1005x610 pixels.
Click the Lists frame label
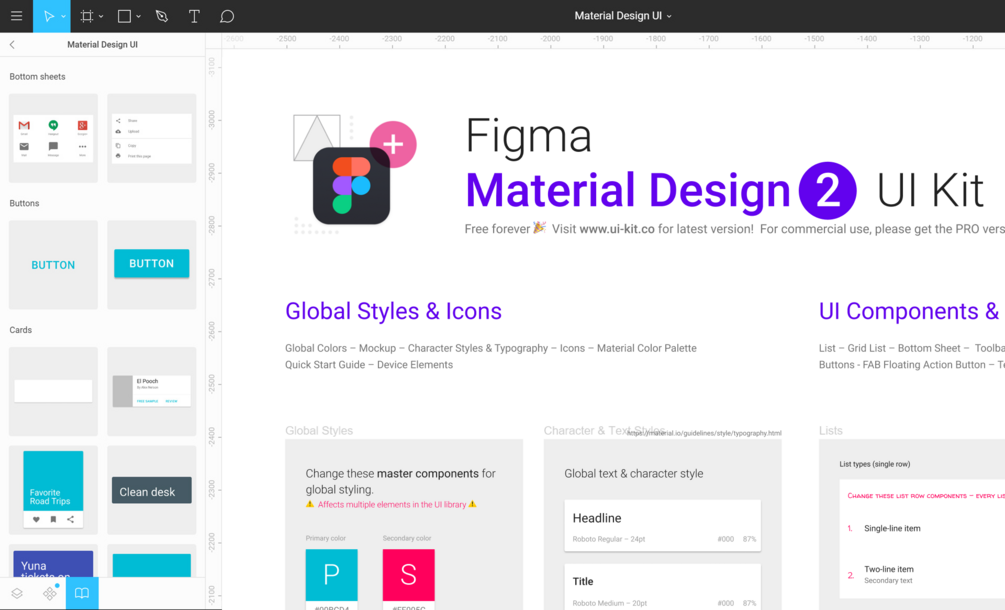(x=831, y=431)
